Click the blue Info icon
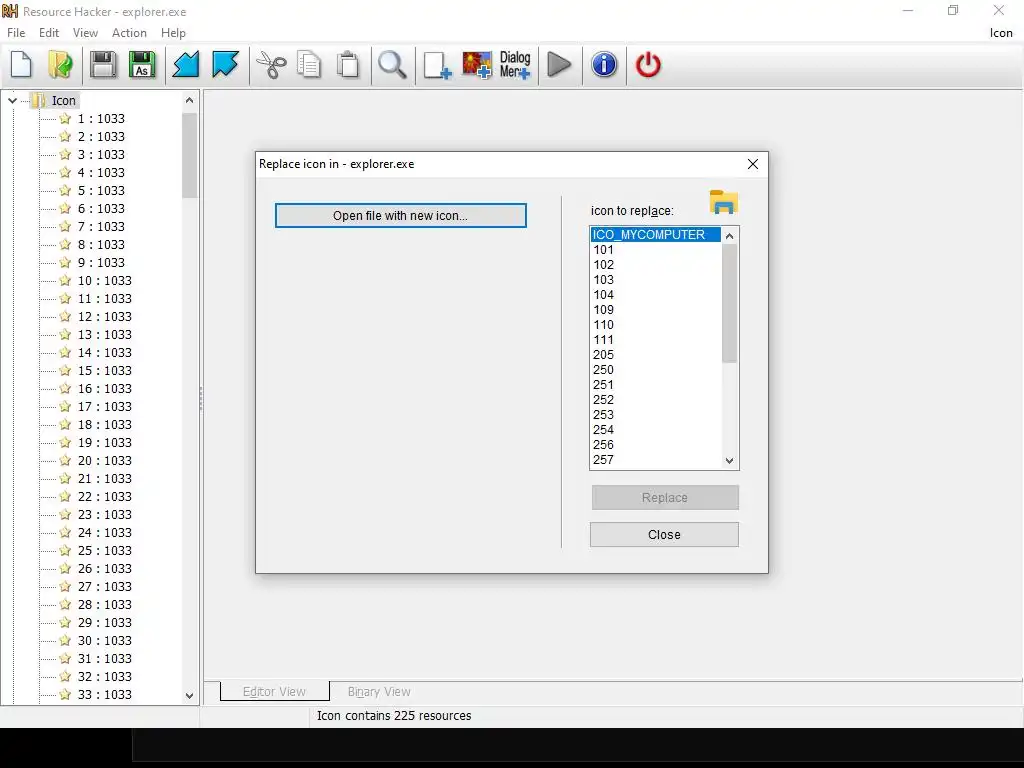1024x768 pixels. click(604, 65)
